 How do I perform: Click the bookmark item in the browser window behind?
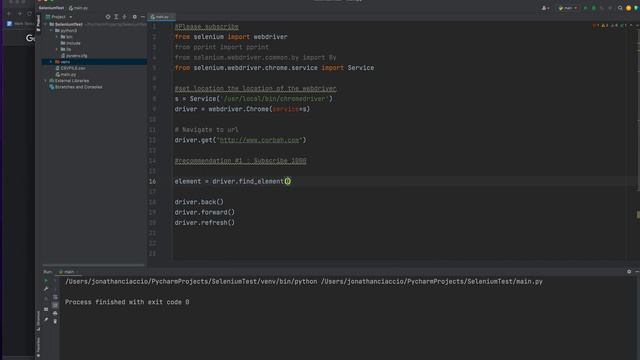pos(20,24)
